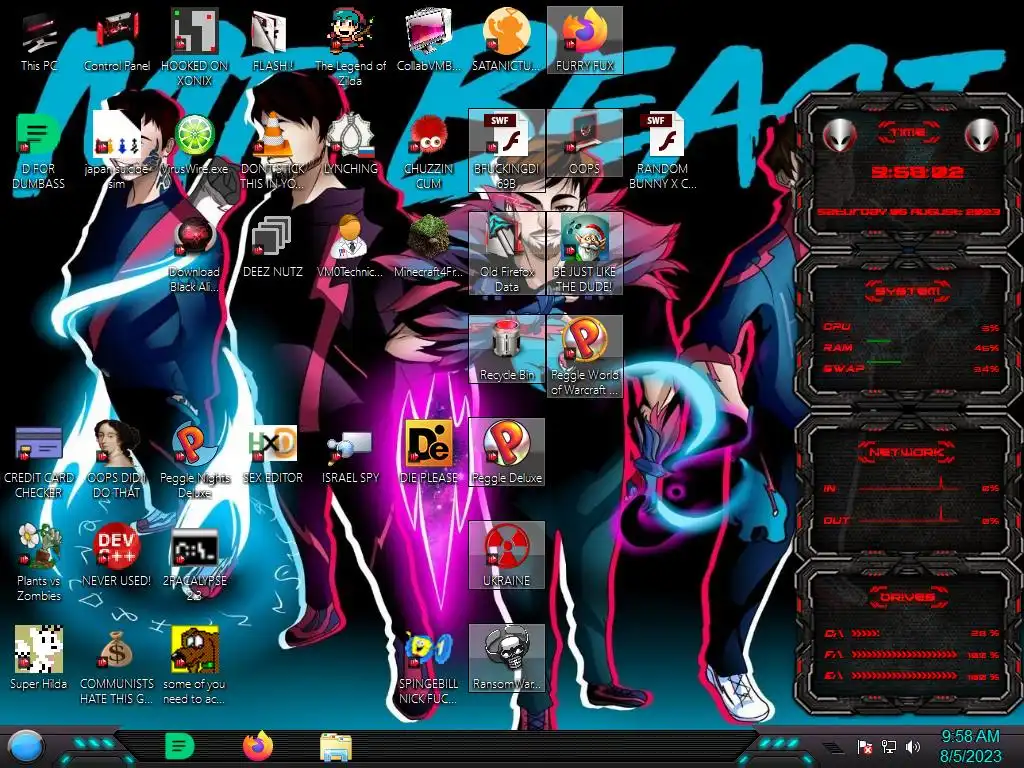Select The Legend of Z'lda icon
The image size is (1024, 768).
pyautogui.click(x=350, y=47)
